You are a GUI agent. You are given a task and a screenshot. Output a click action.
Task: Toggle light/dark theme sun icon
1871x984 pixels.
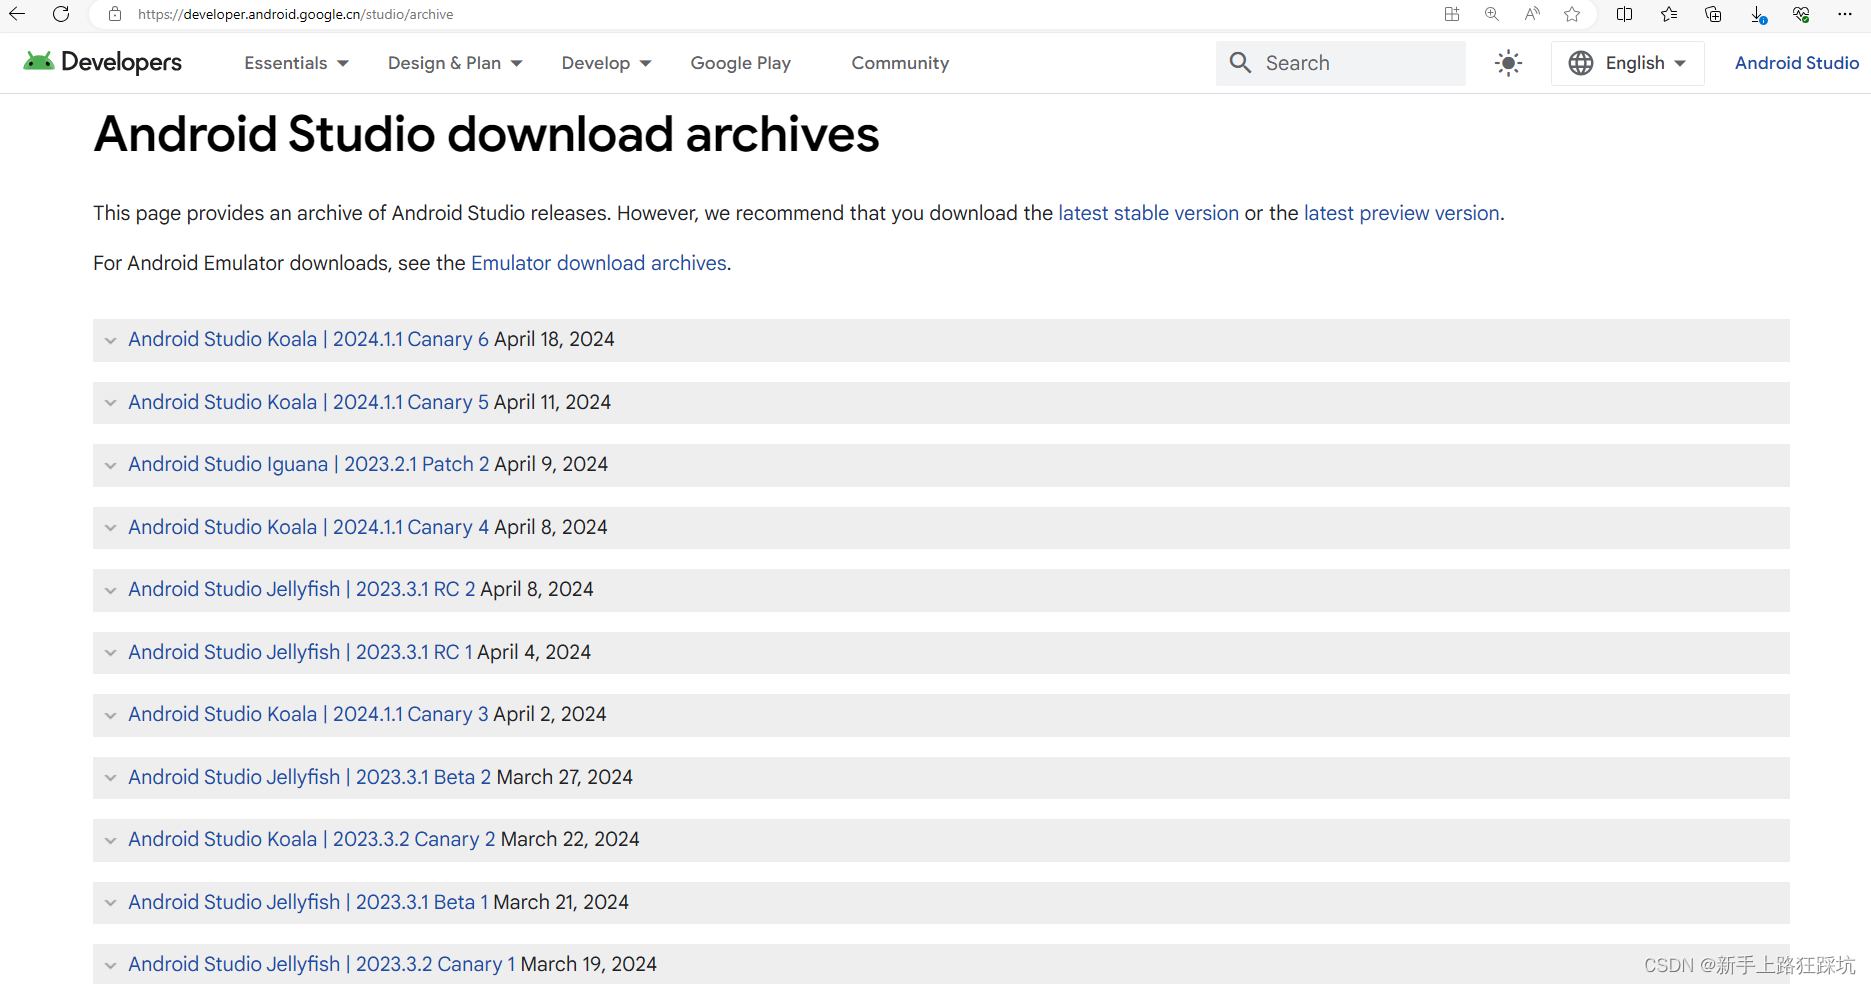(x=1508, y=63)
